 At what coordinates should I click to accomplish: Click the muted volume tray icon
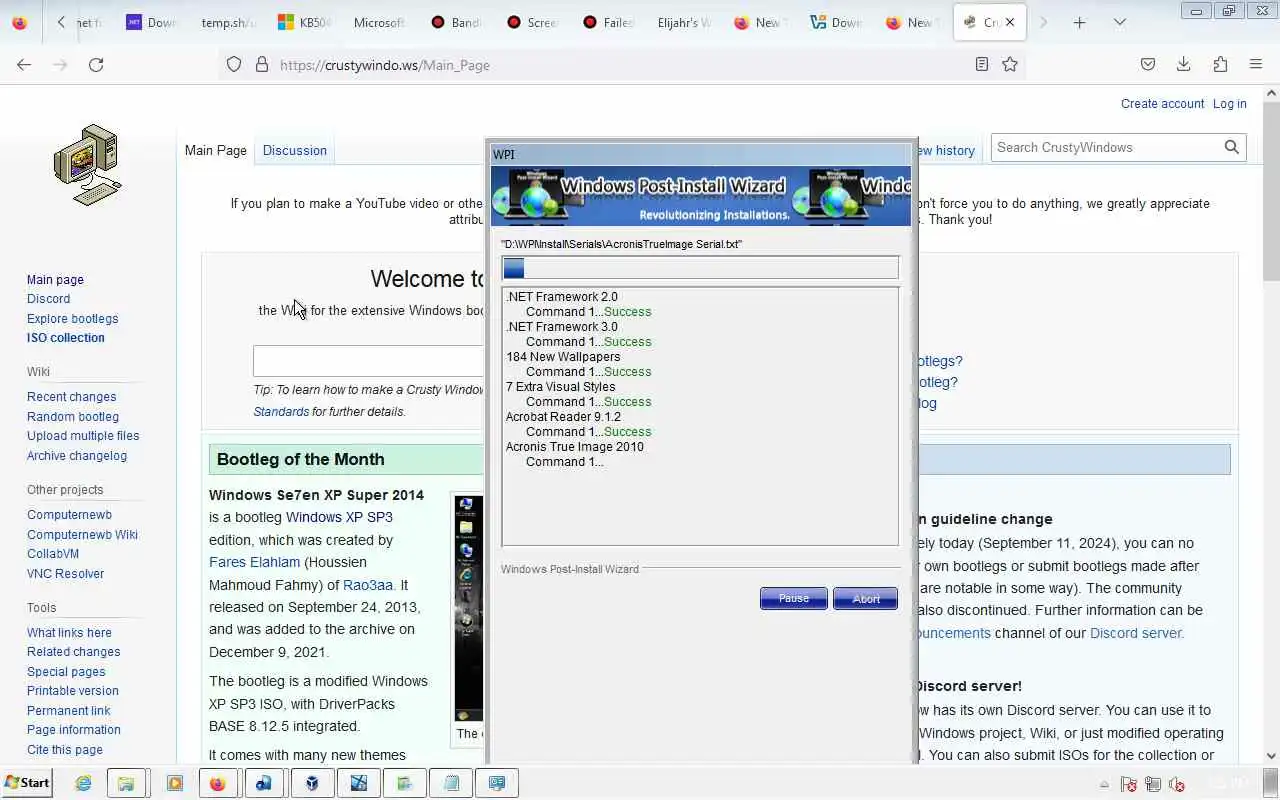1177,784
